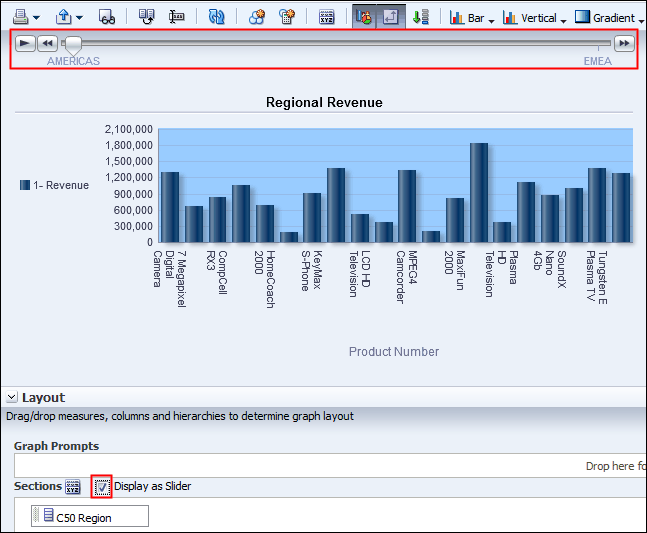Select the C50 Region column item

[90, 516]
